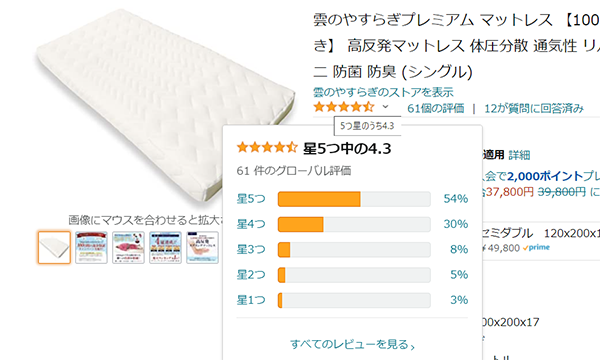The height and width of the screenshot is (360, 600).
Task: Open the 12が質問に回答済み link
Action: [534, 108]
